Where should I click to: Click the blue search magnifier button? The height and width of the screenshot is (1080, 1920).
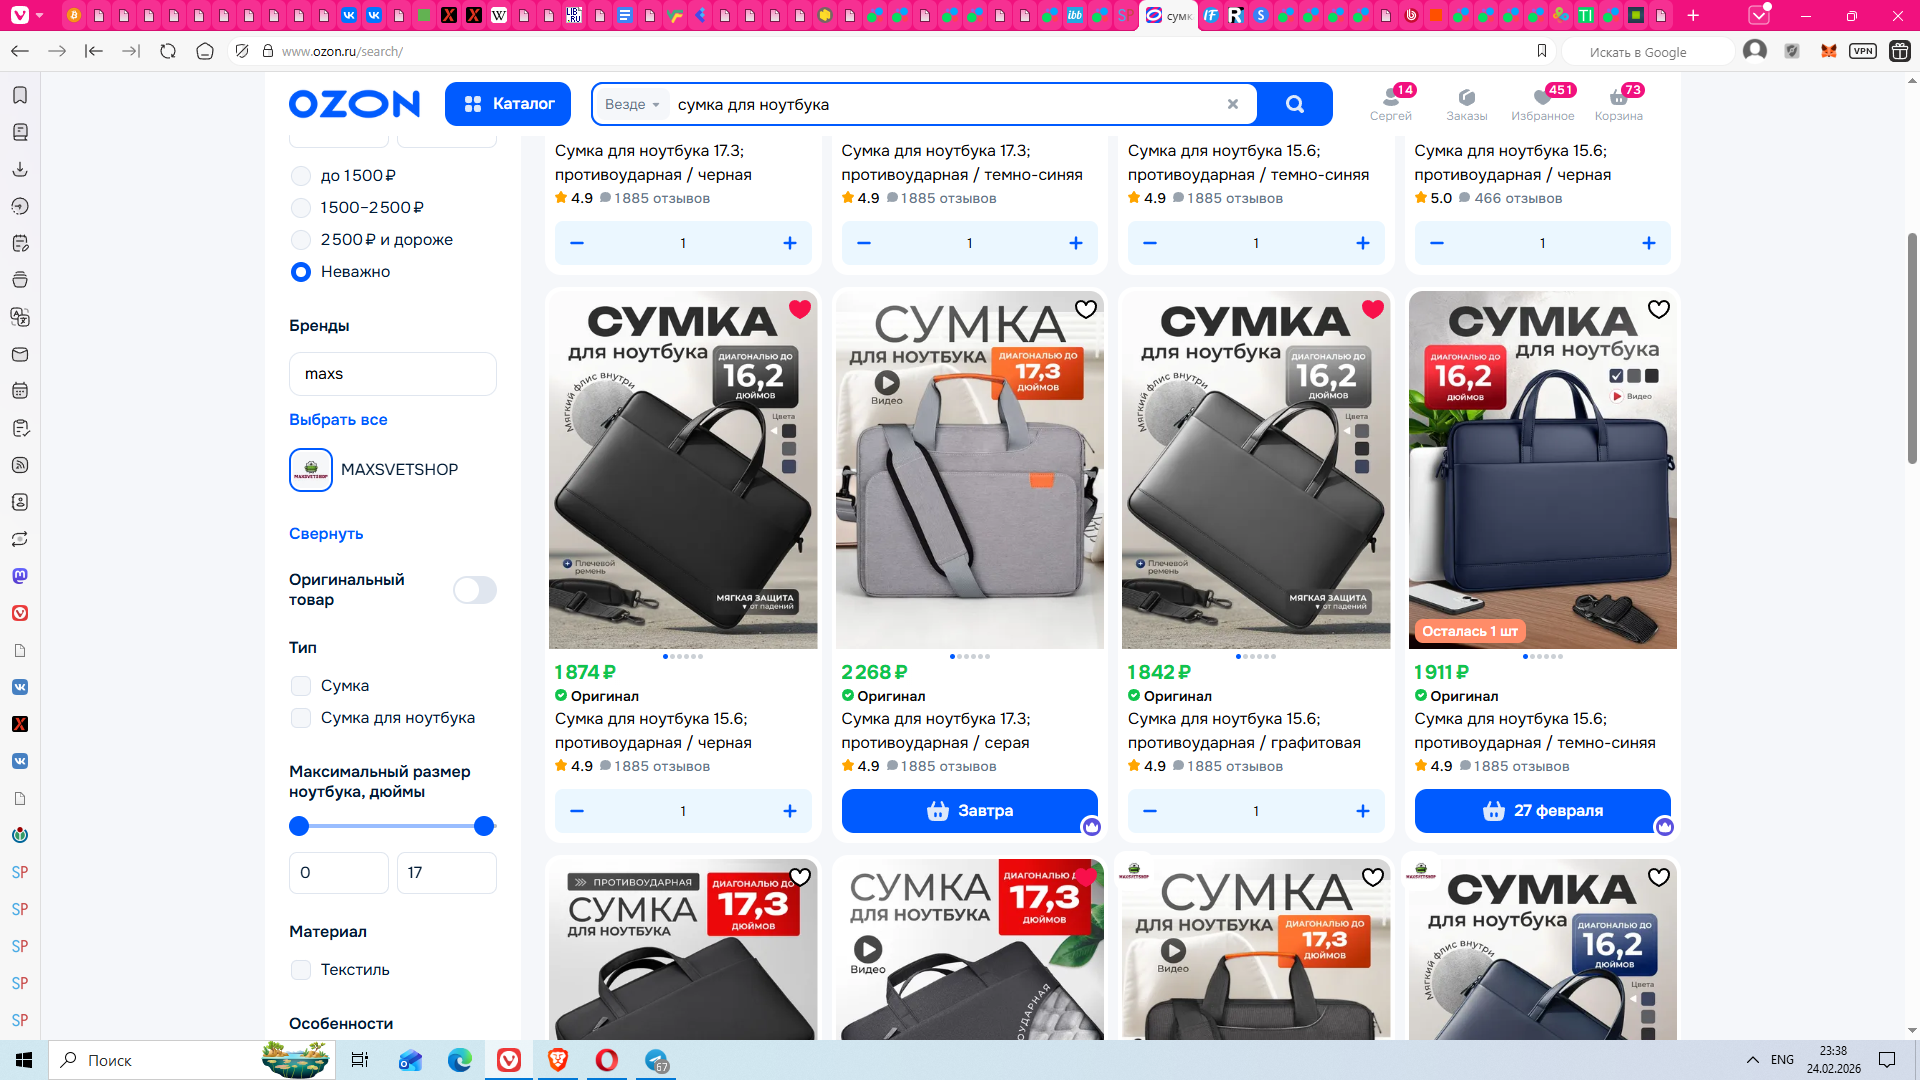(x=1295, y=104)
